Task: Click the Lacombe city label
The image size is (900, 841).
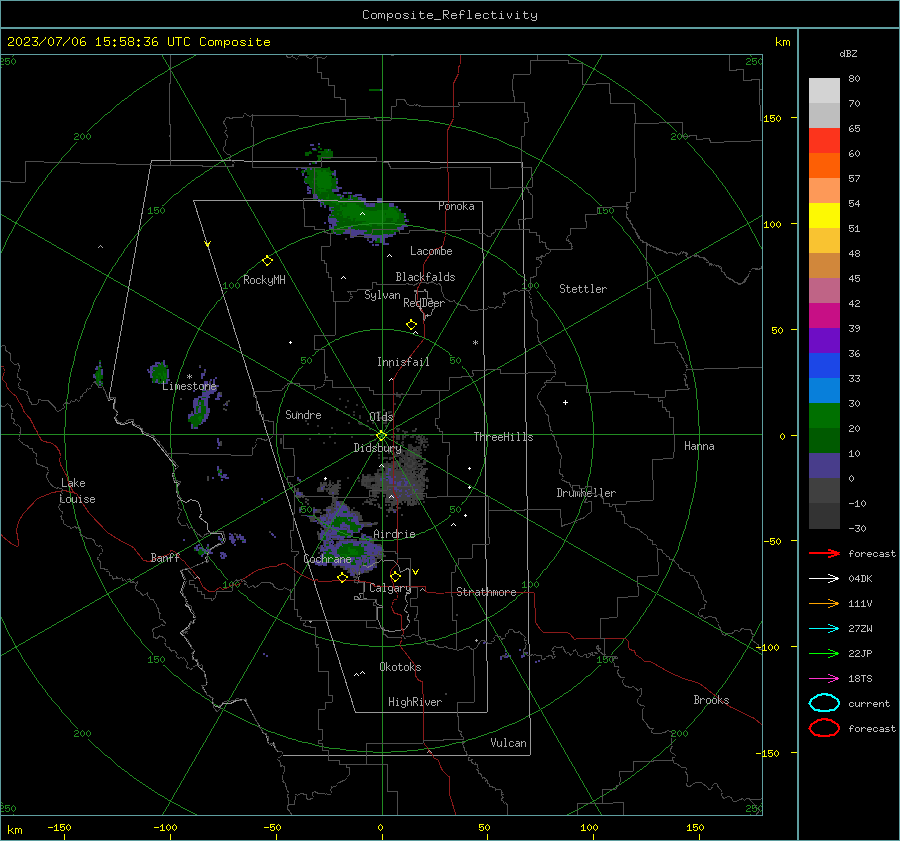Action: 431,251
